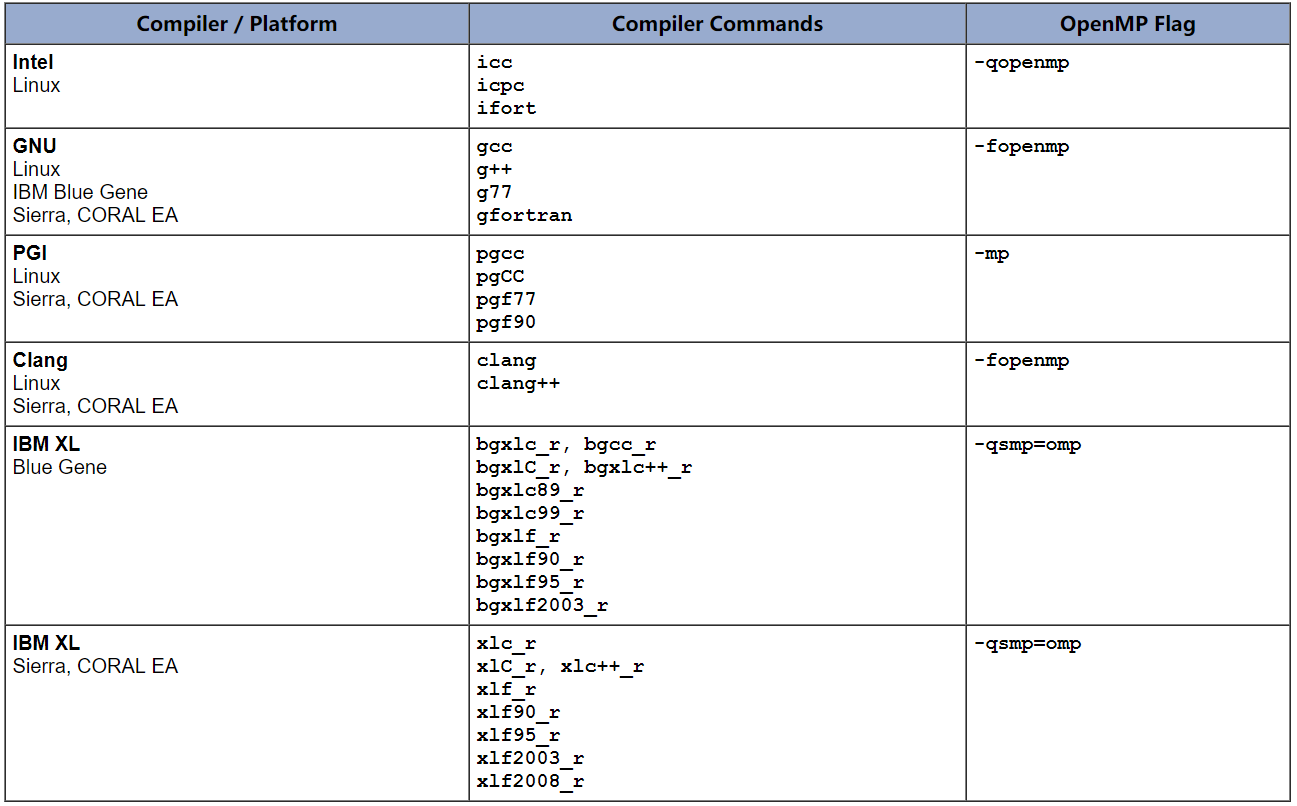Click the "-mp" flag text
The image size is (1297, 806).
pos(991,254)
